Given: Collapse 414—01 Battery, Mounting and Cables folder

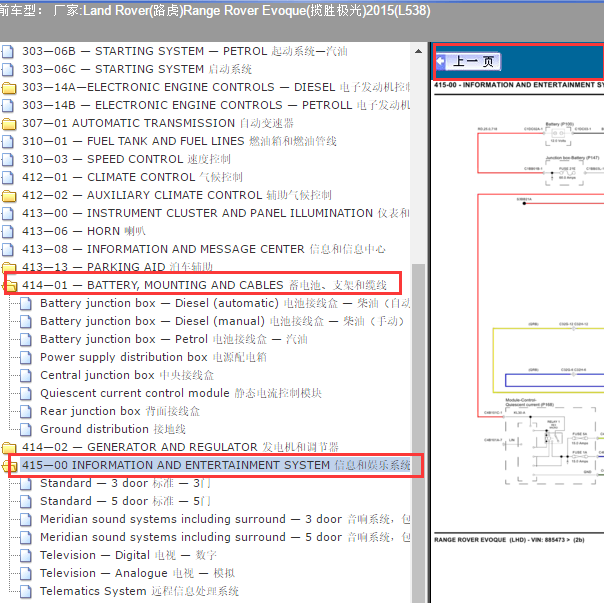Looking at the screenshot, I should 205,285.
